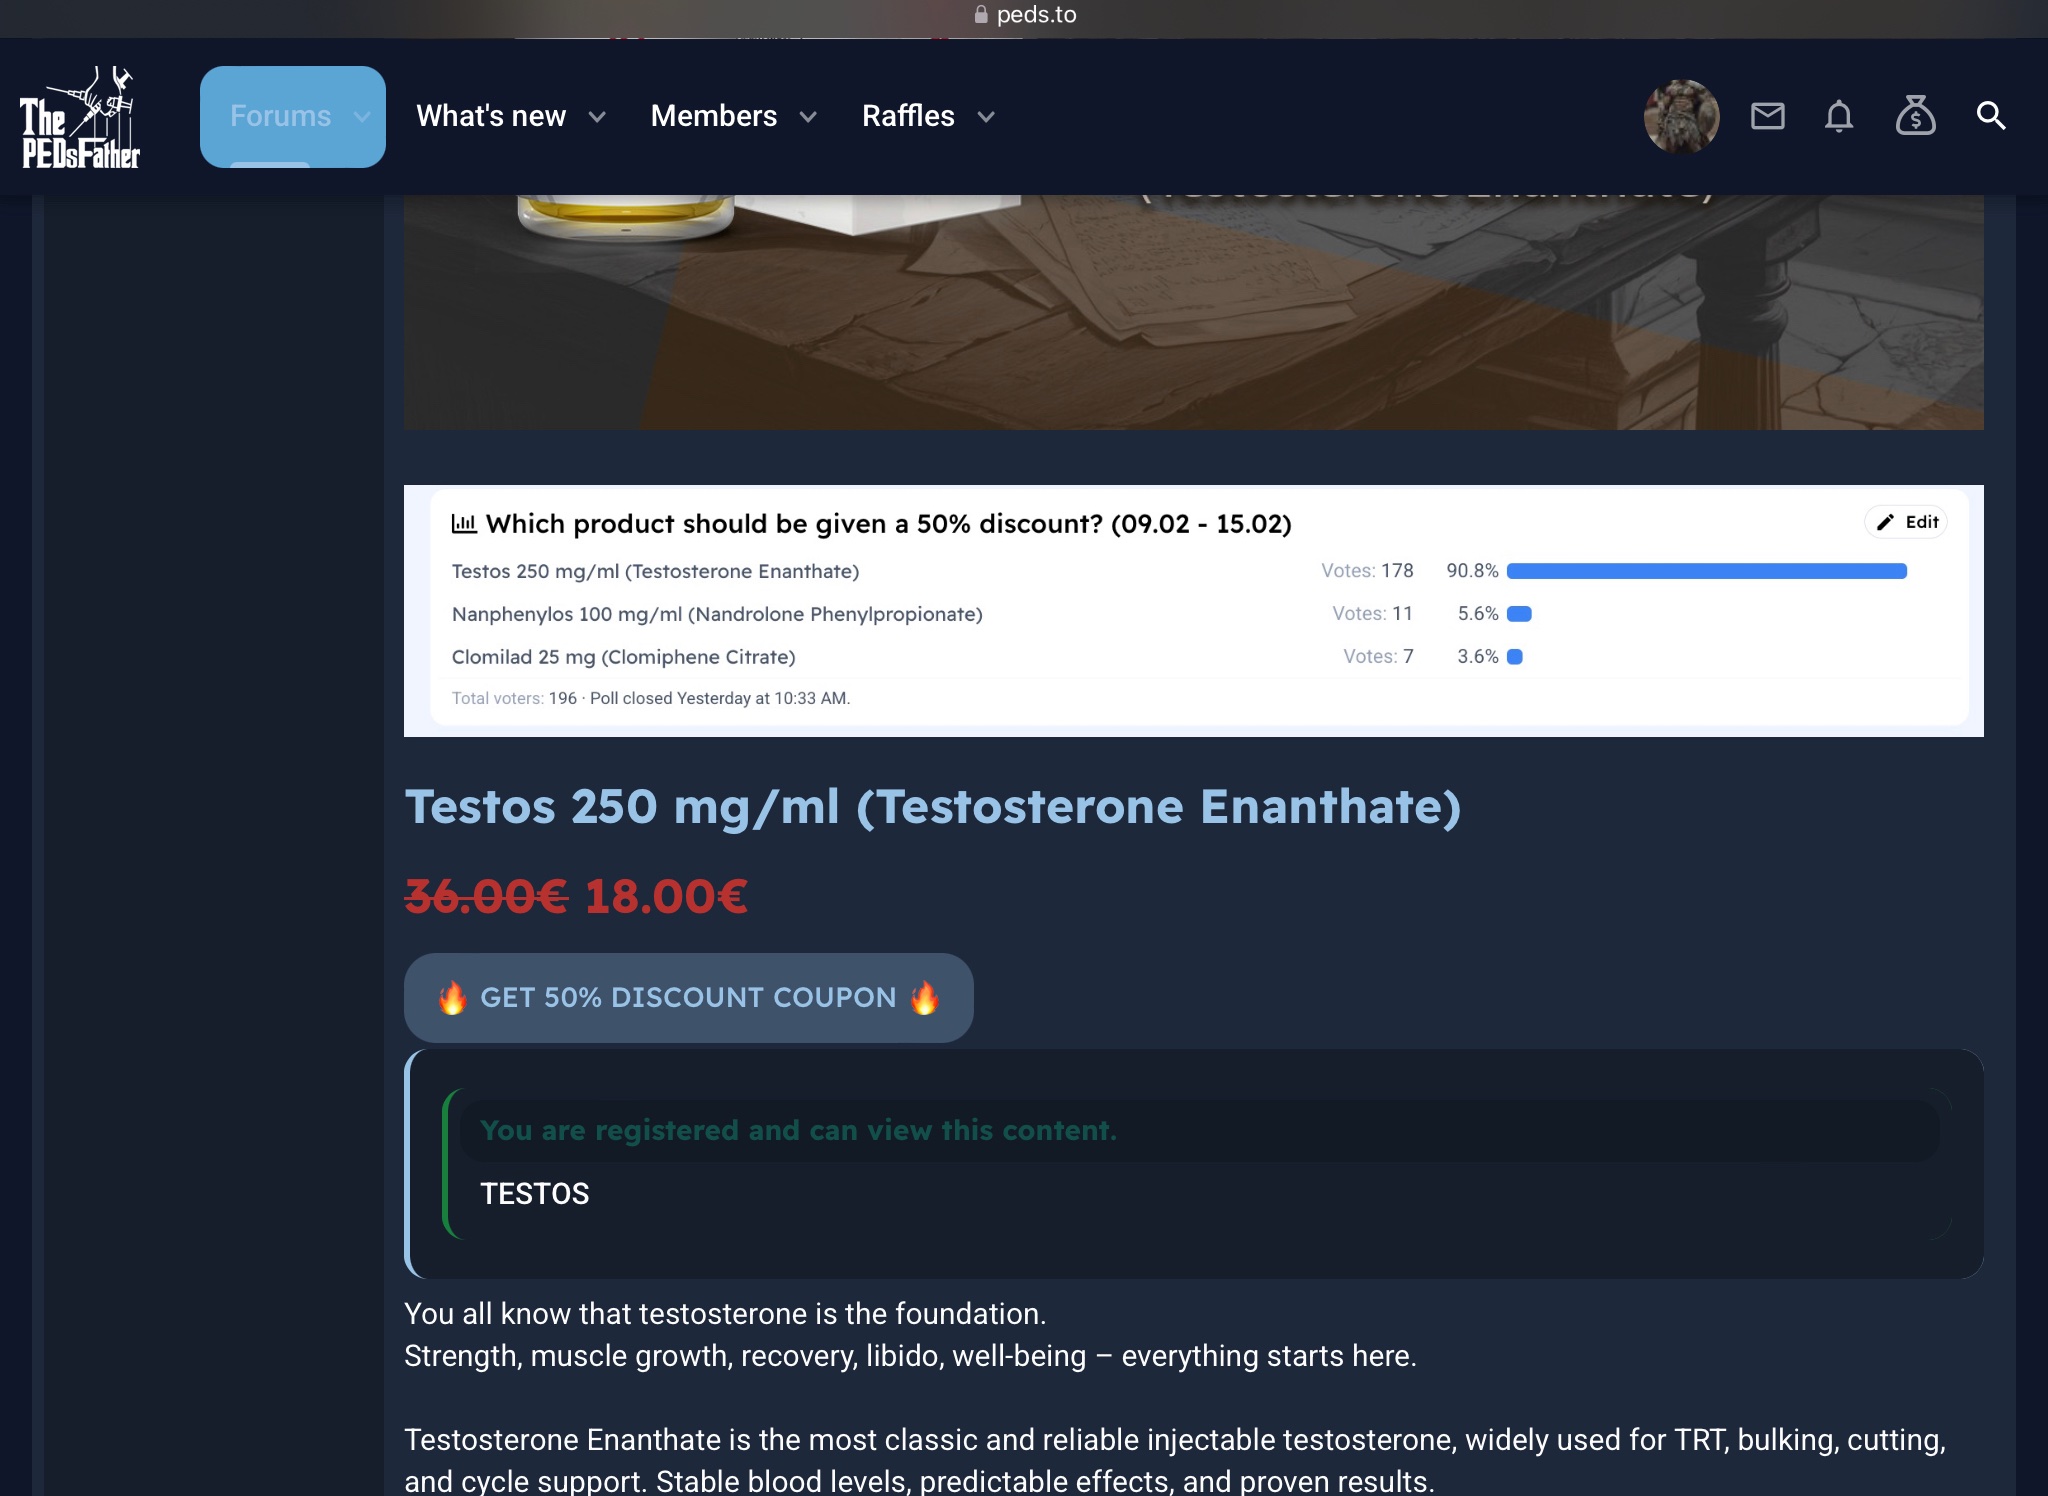Open the notifications bell icon

[x=1838, y=117]
